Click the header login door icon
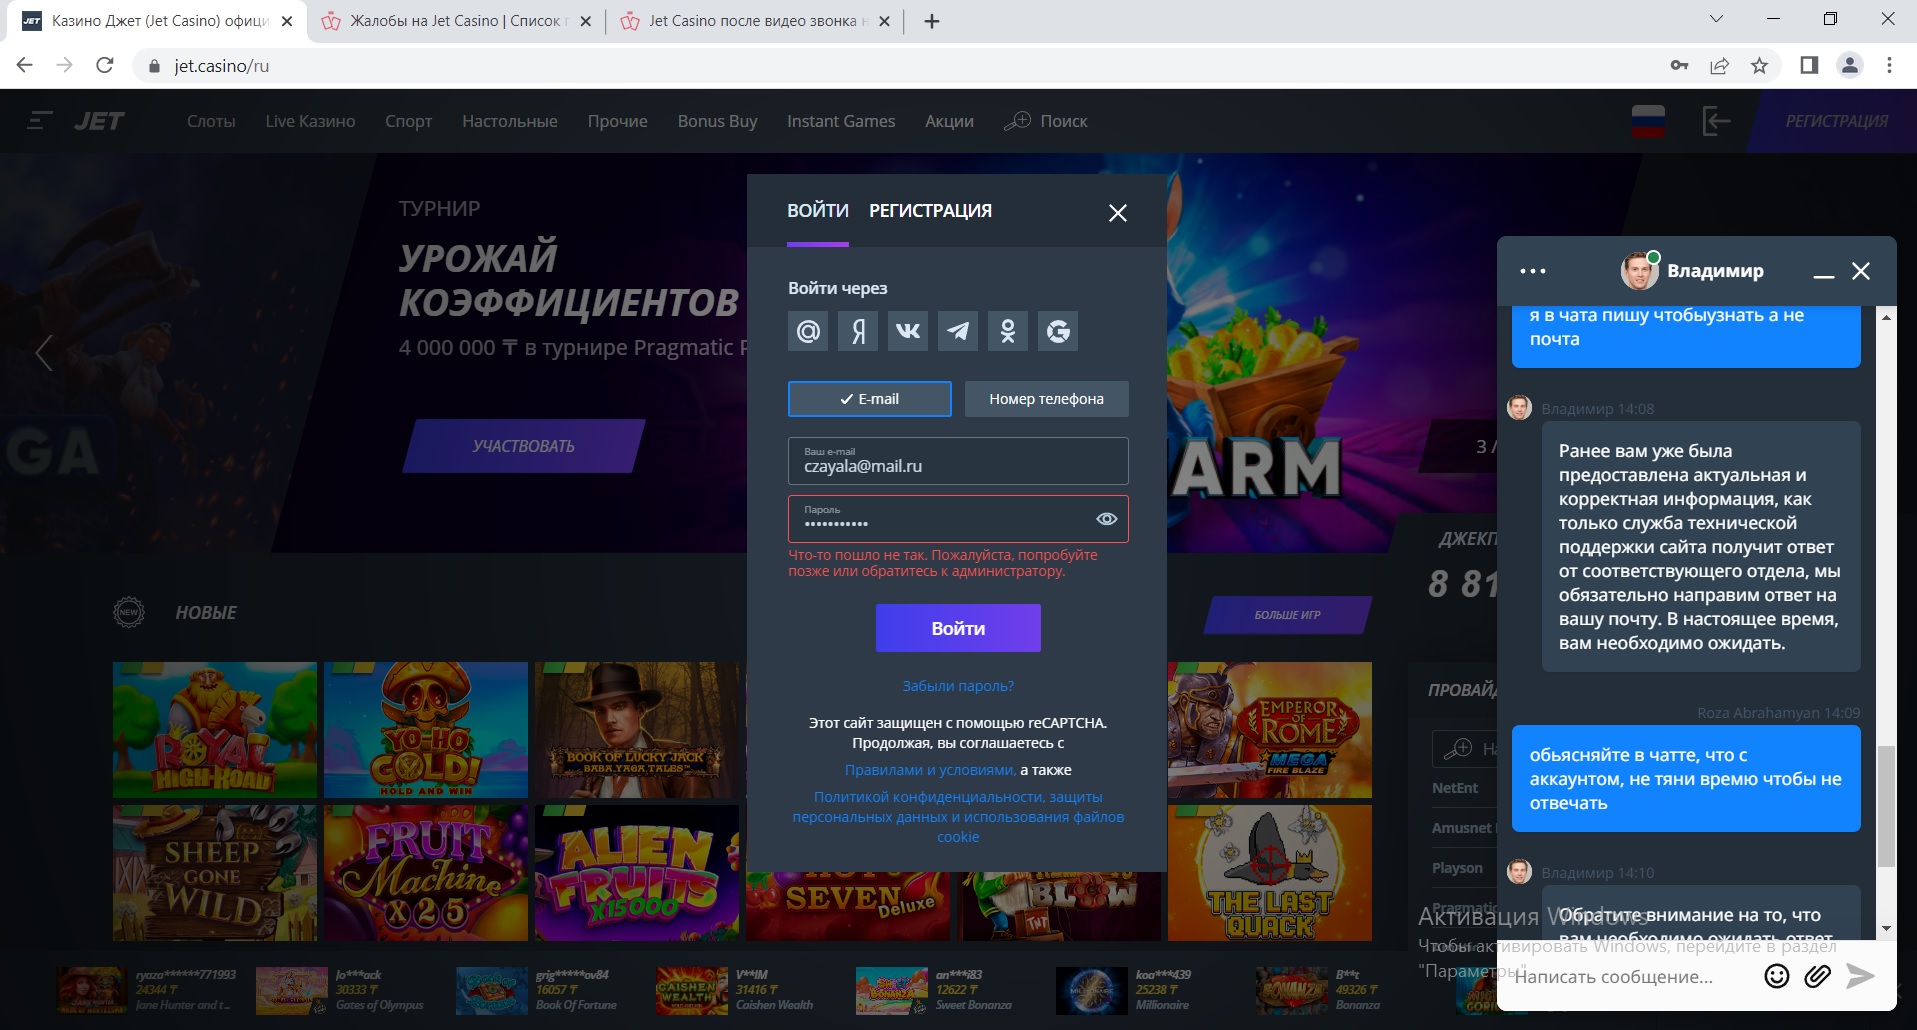 tap(1716, 121)
